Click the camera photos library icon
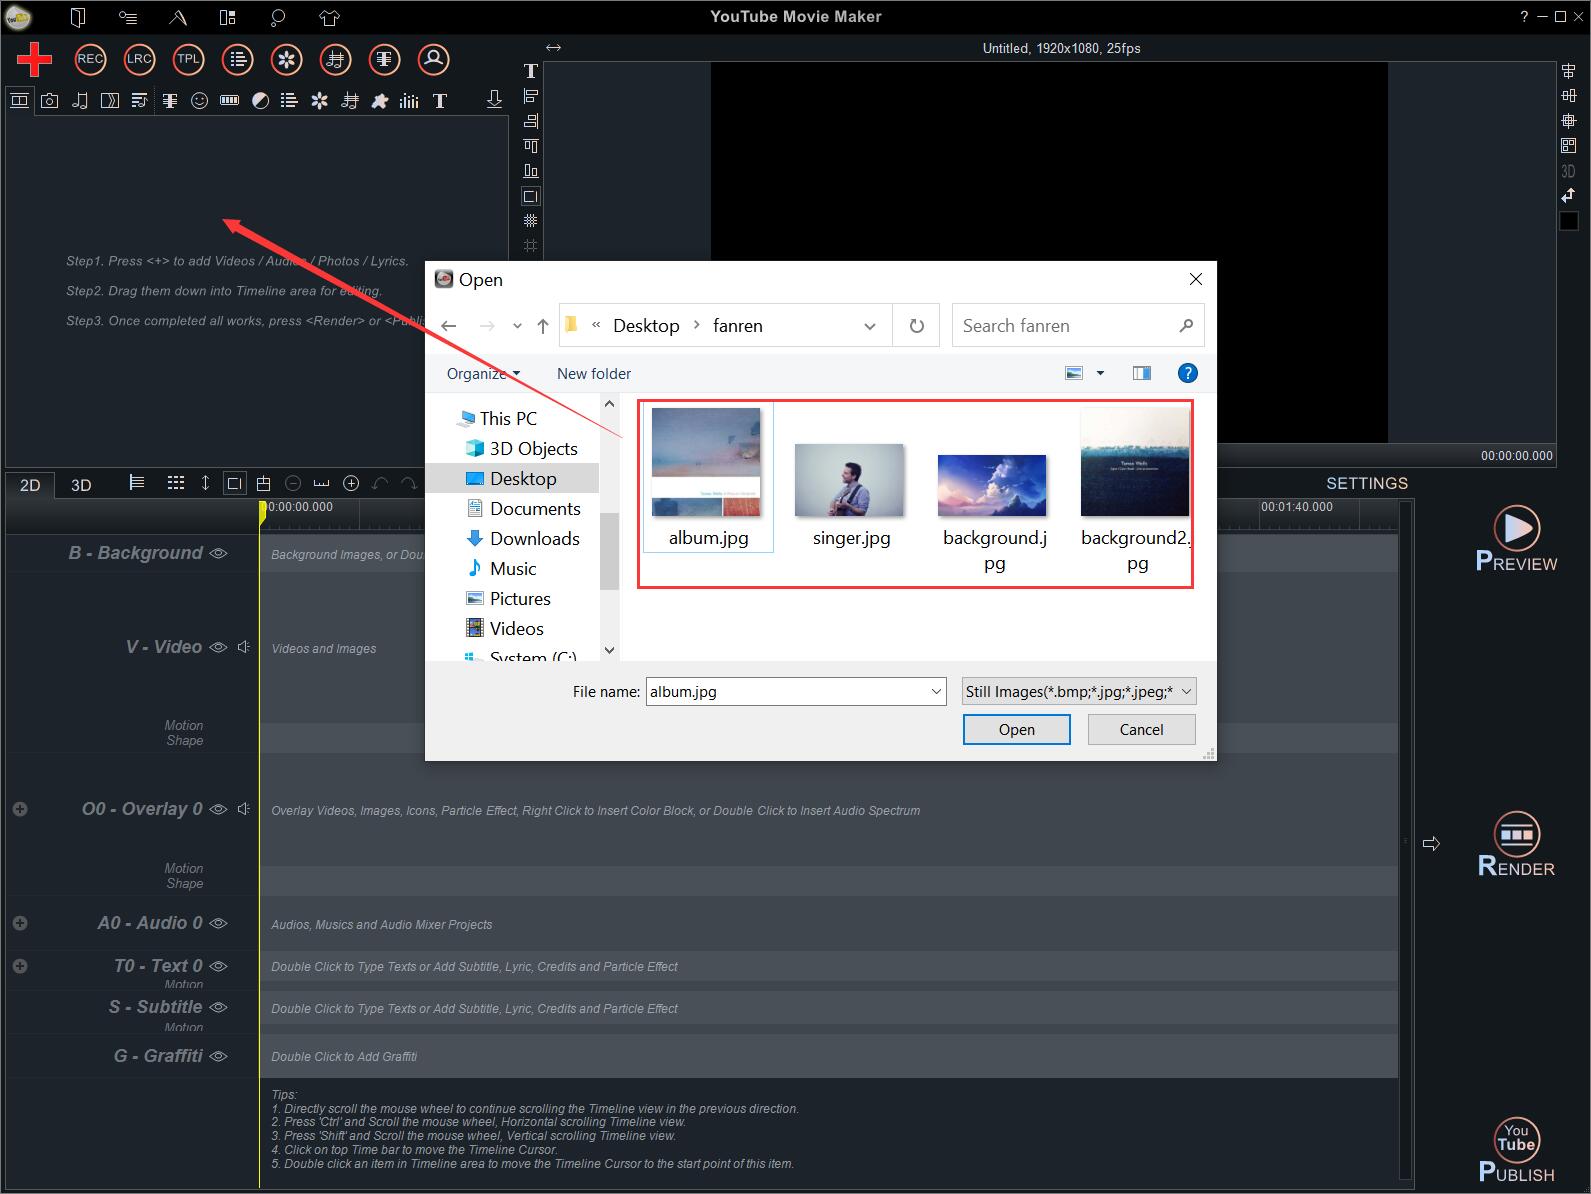This screenshot has height=1194, width=1591. coord(50,100)
